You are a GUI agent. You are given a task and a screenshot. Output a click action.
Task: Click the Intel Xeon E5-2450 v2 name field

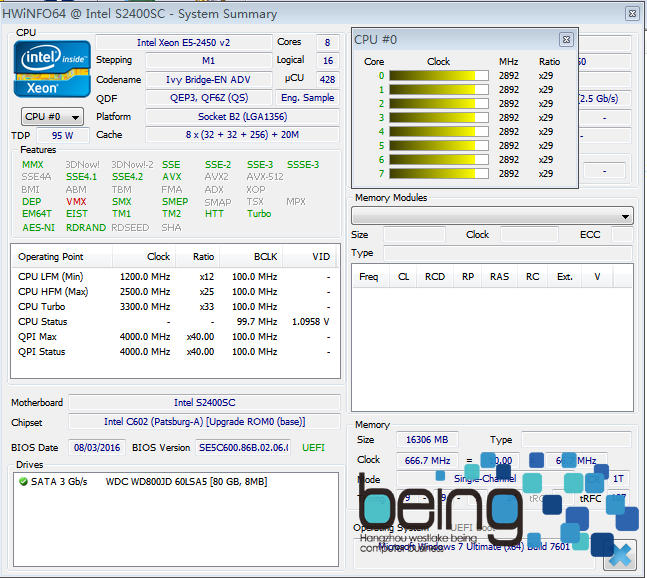coord(184,42)
